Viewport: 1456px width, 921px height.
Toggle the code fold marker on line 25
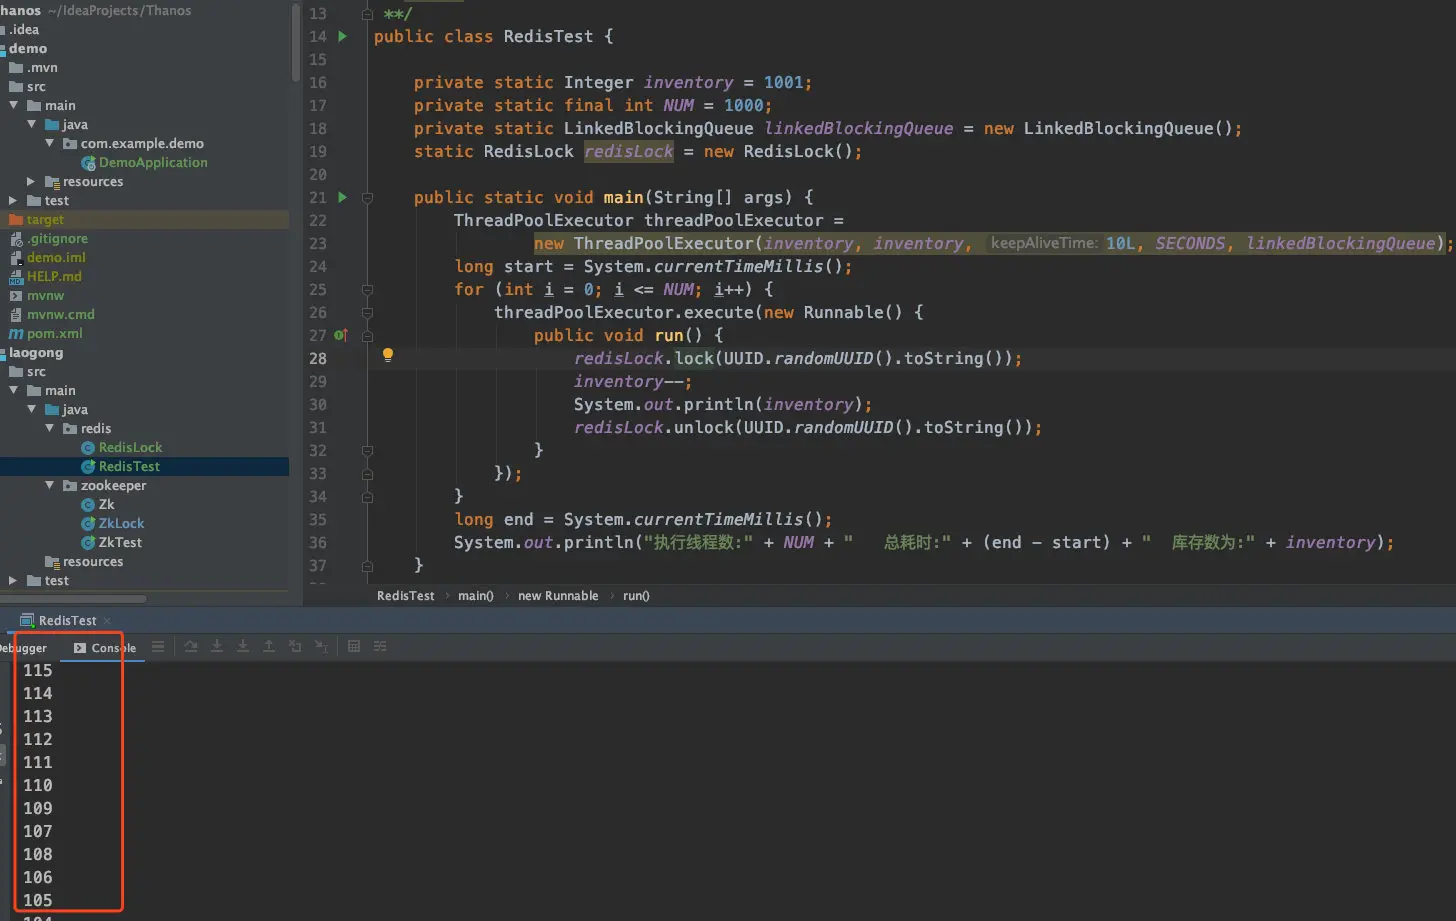point(367,290)
